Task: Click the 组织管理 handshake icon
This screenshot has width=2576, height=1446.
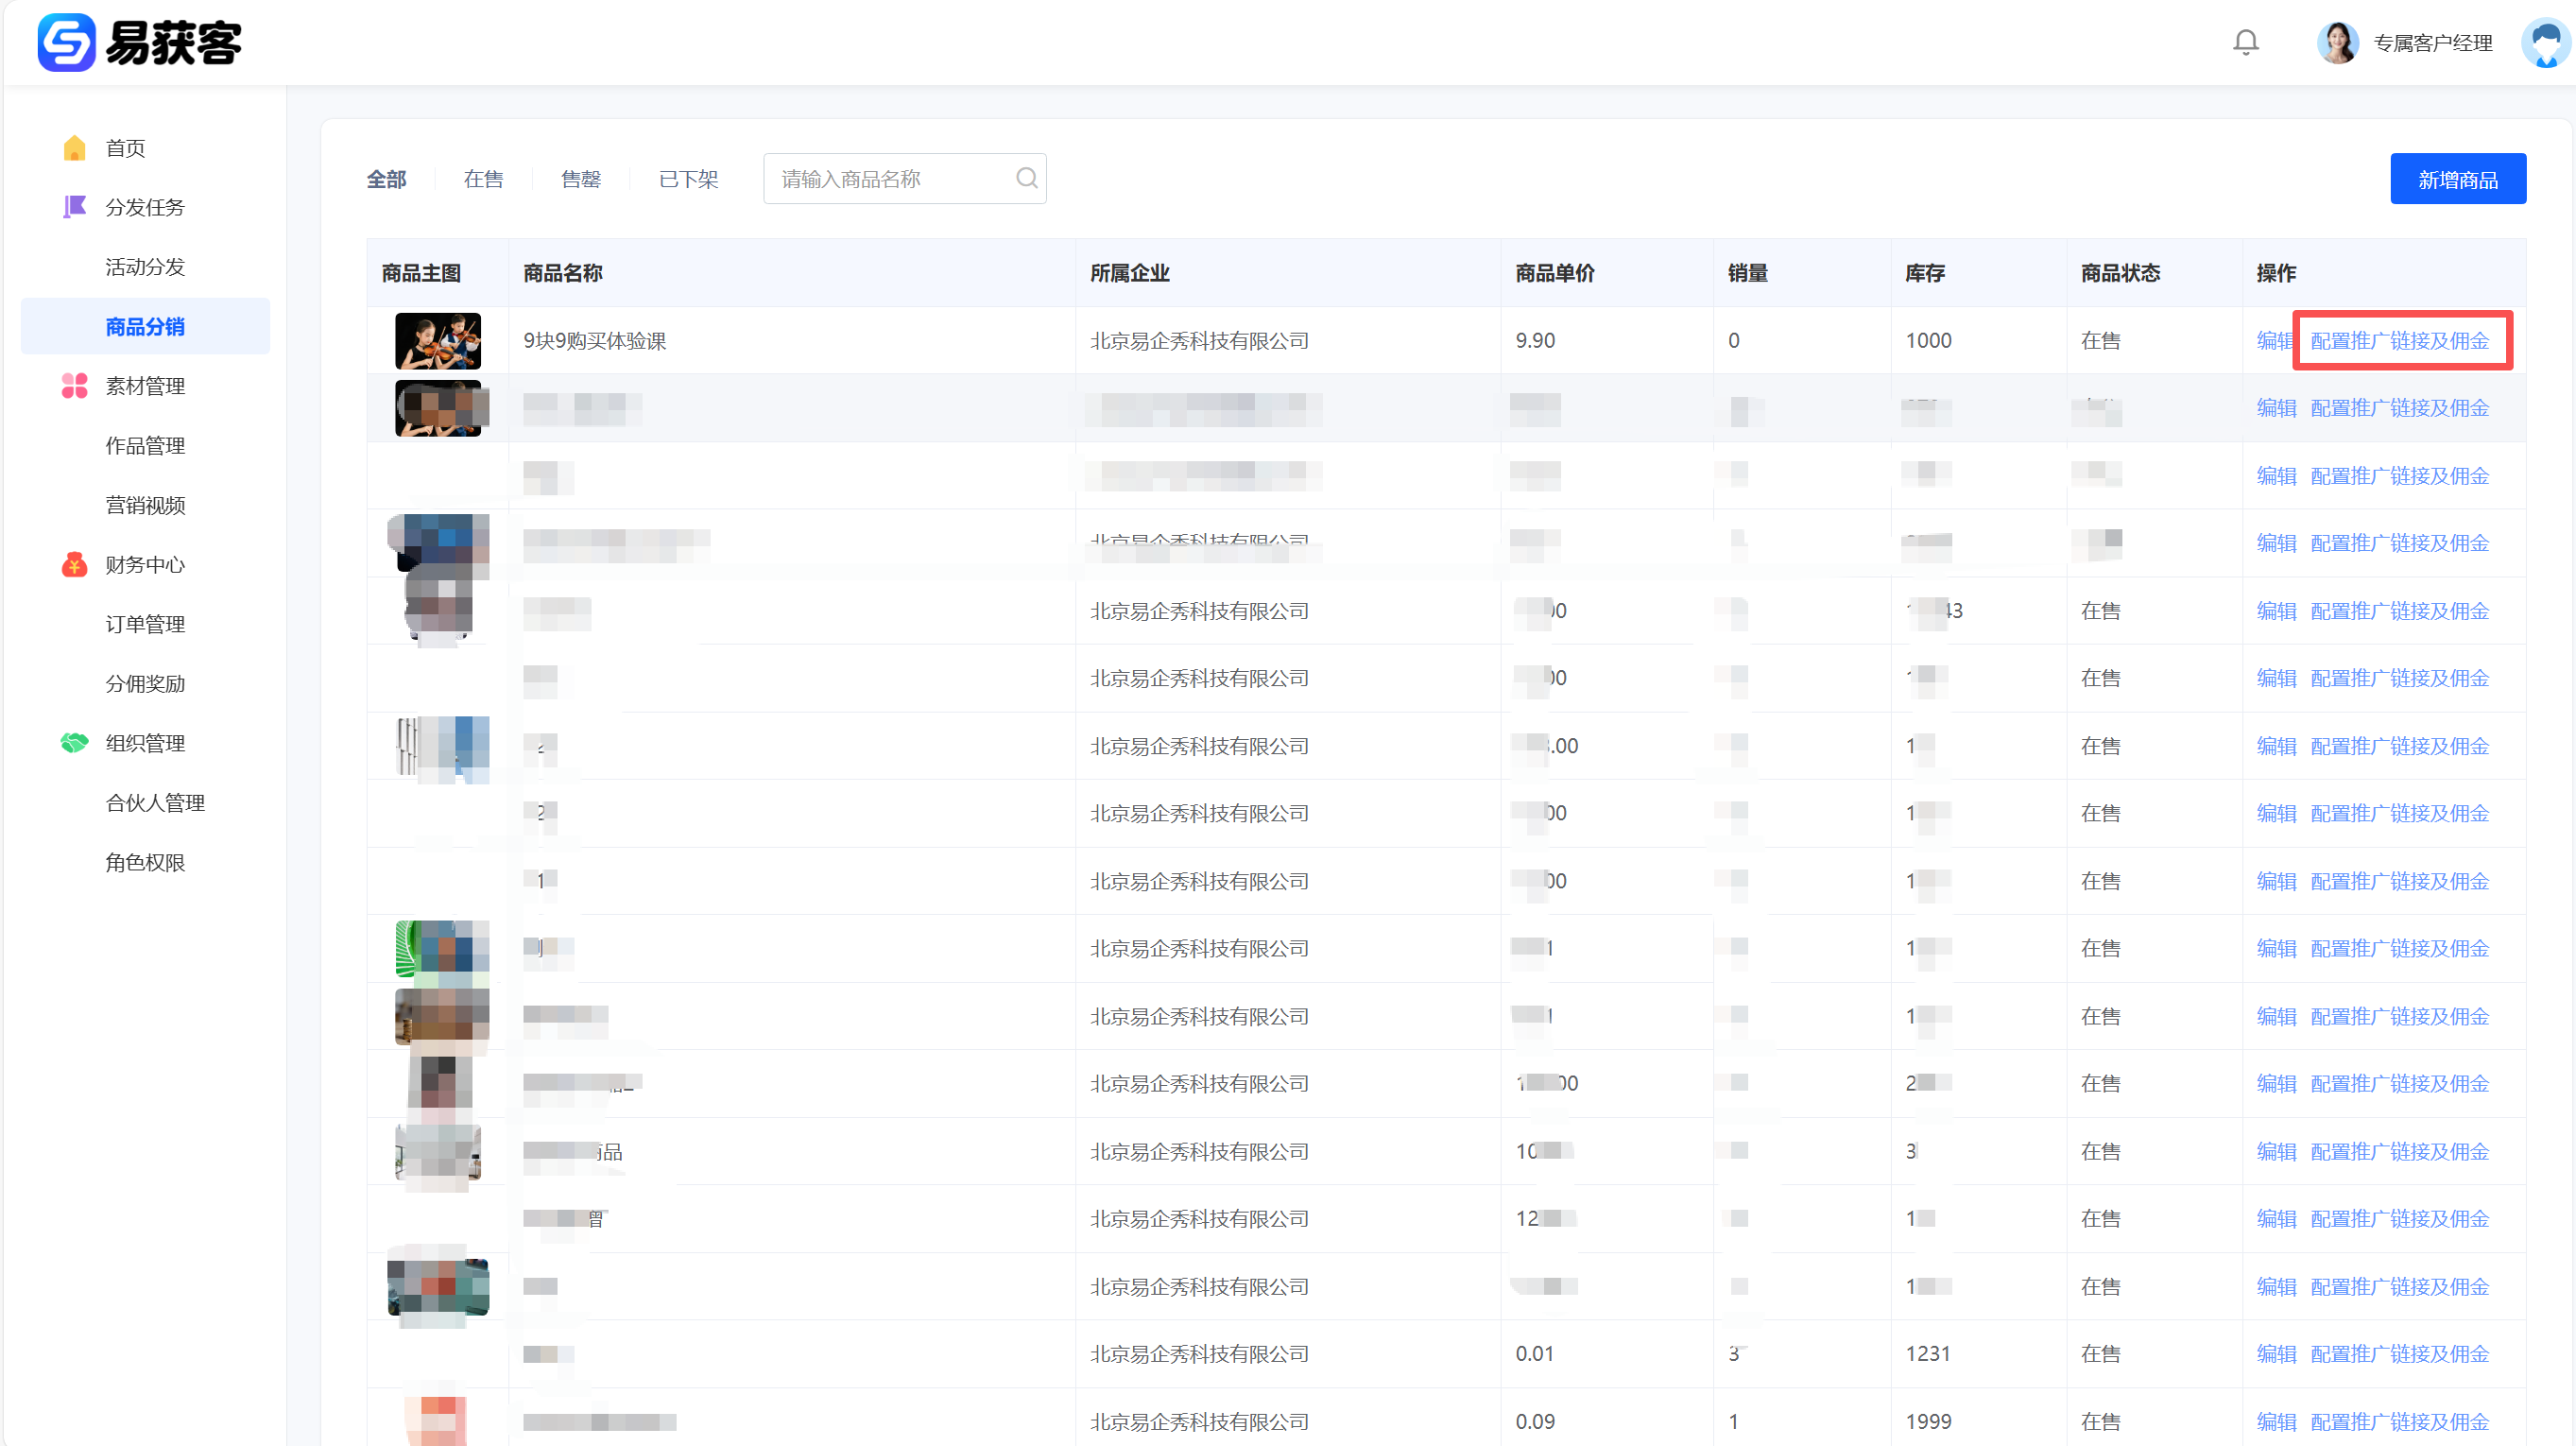Action: click(x=74, y=743)
